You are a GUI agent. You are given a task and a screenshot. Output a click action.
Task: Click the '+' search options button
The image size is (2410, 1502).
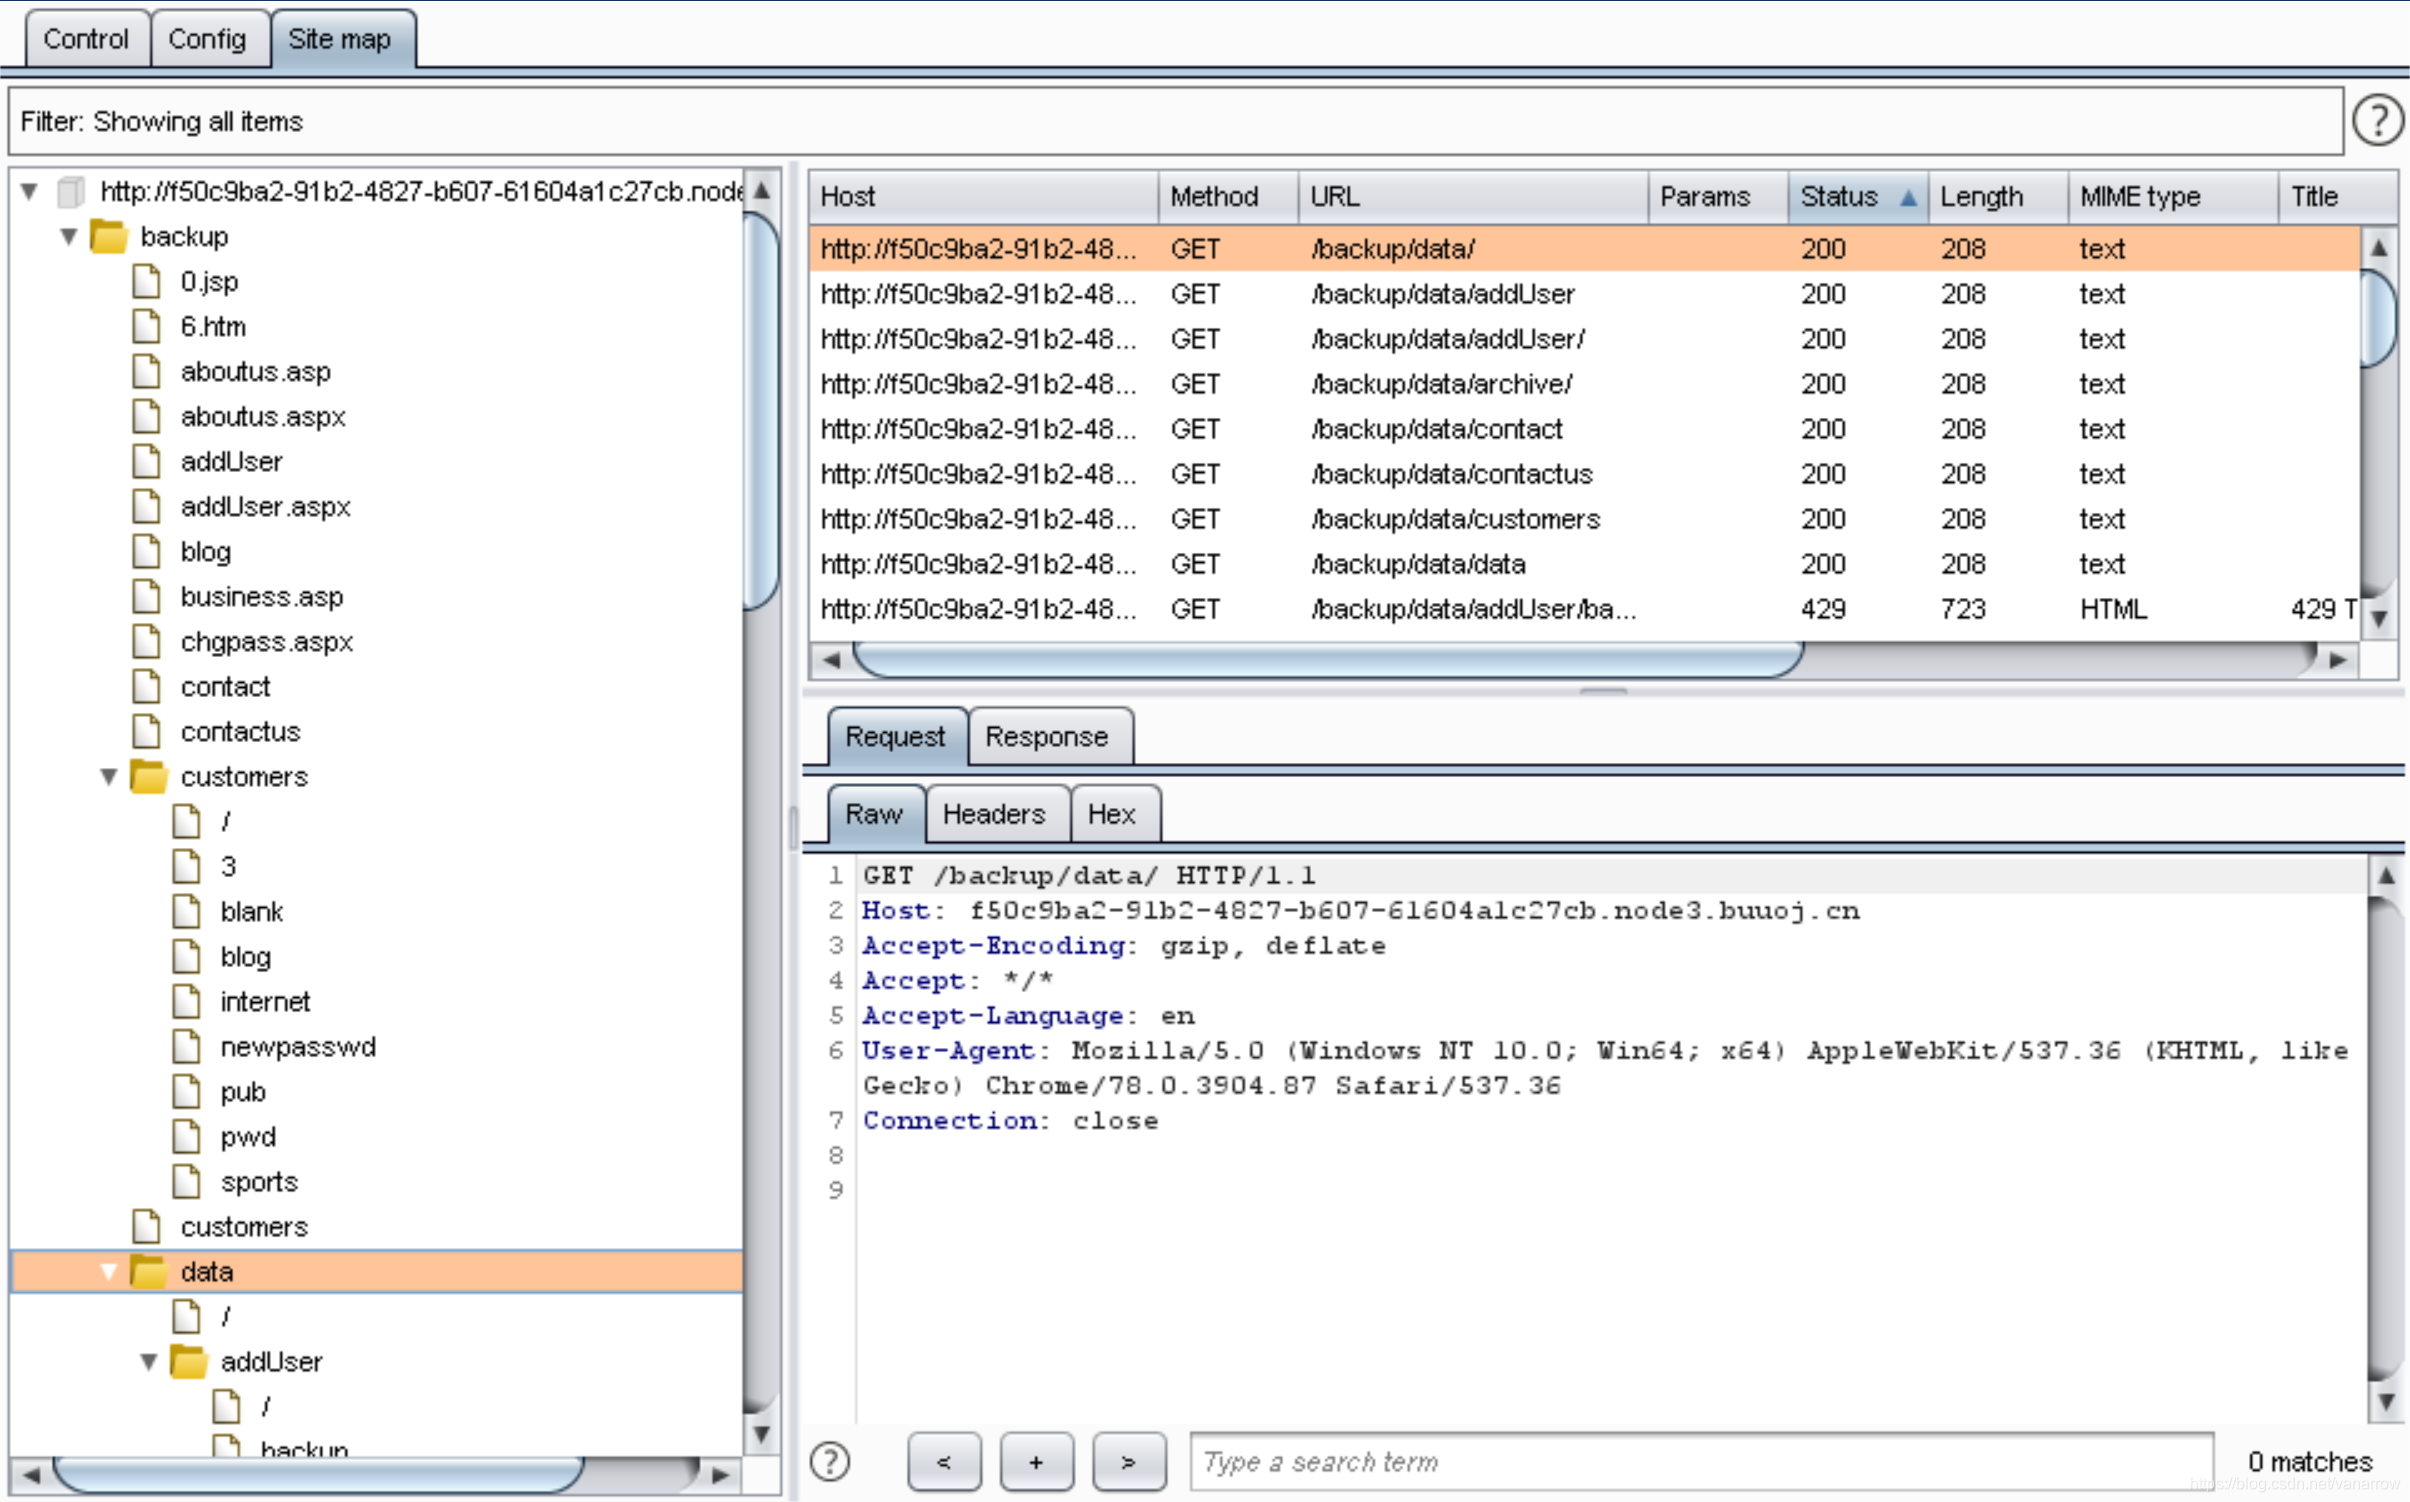tap(1036, 1462)
